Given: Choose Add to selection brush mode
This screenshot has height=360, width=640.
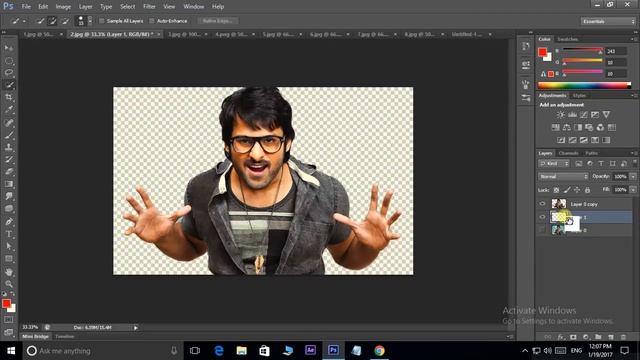Looking at the screenshot, I should click(x=52, y=21).
